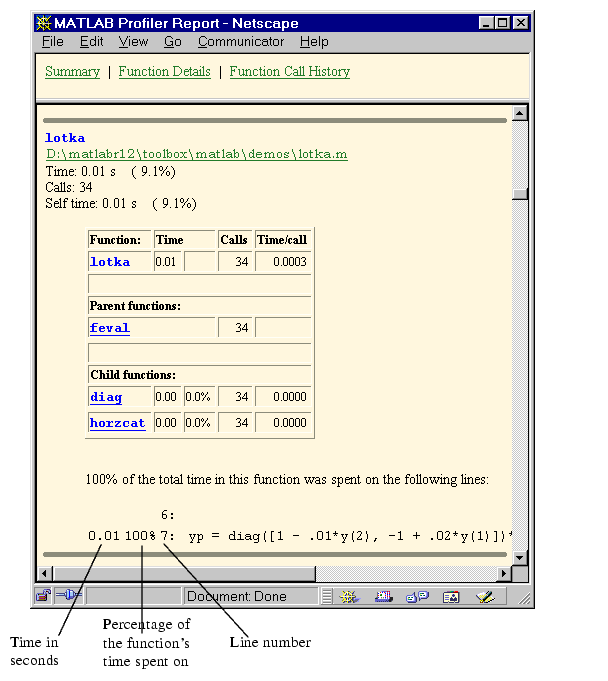Open the File menu

(x=52, y=41)
